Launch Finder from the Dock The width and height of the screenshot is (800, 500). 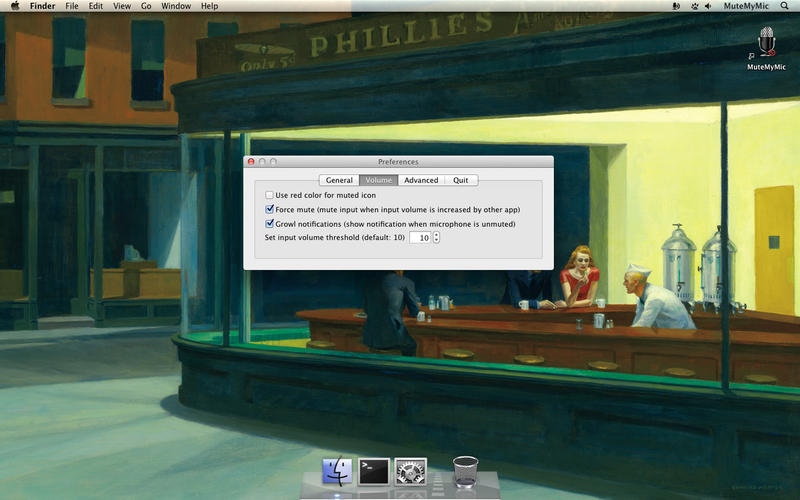coord(337,471)
